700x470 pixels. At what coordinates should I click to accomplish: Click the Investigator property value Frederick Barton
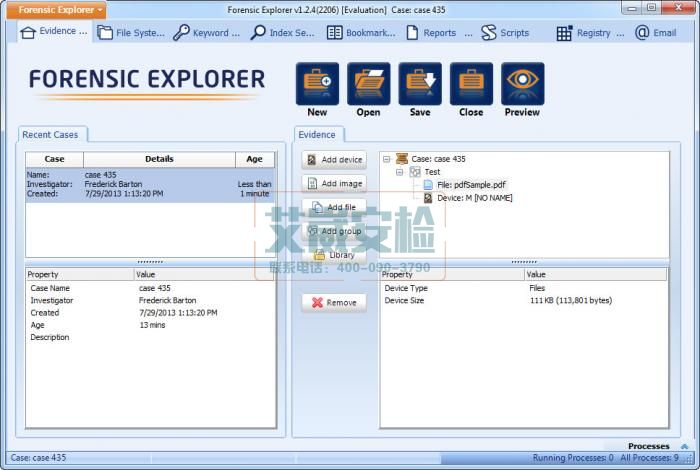(x=167, y=300)
